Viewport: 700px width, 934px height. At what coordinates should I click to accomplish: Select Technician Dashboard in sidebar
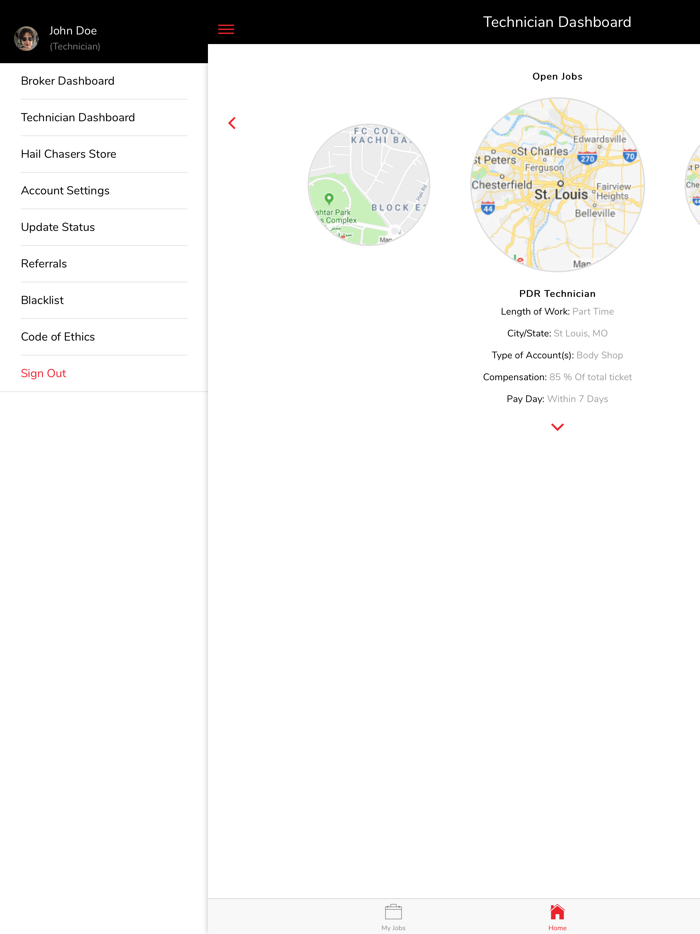pyautogui.click(x=104, y=117)
